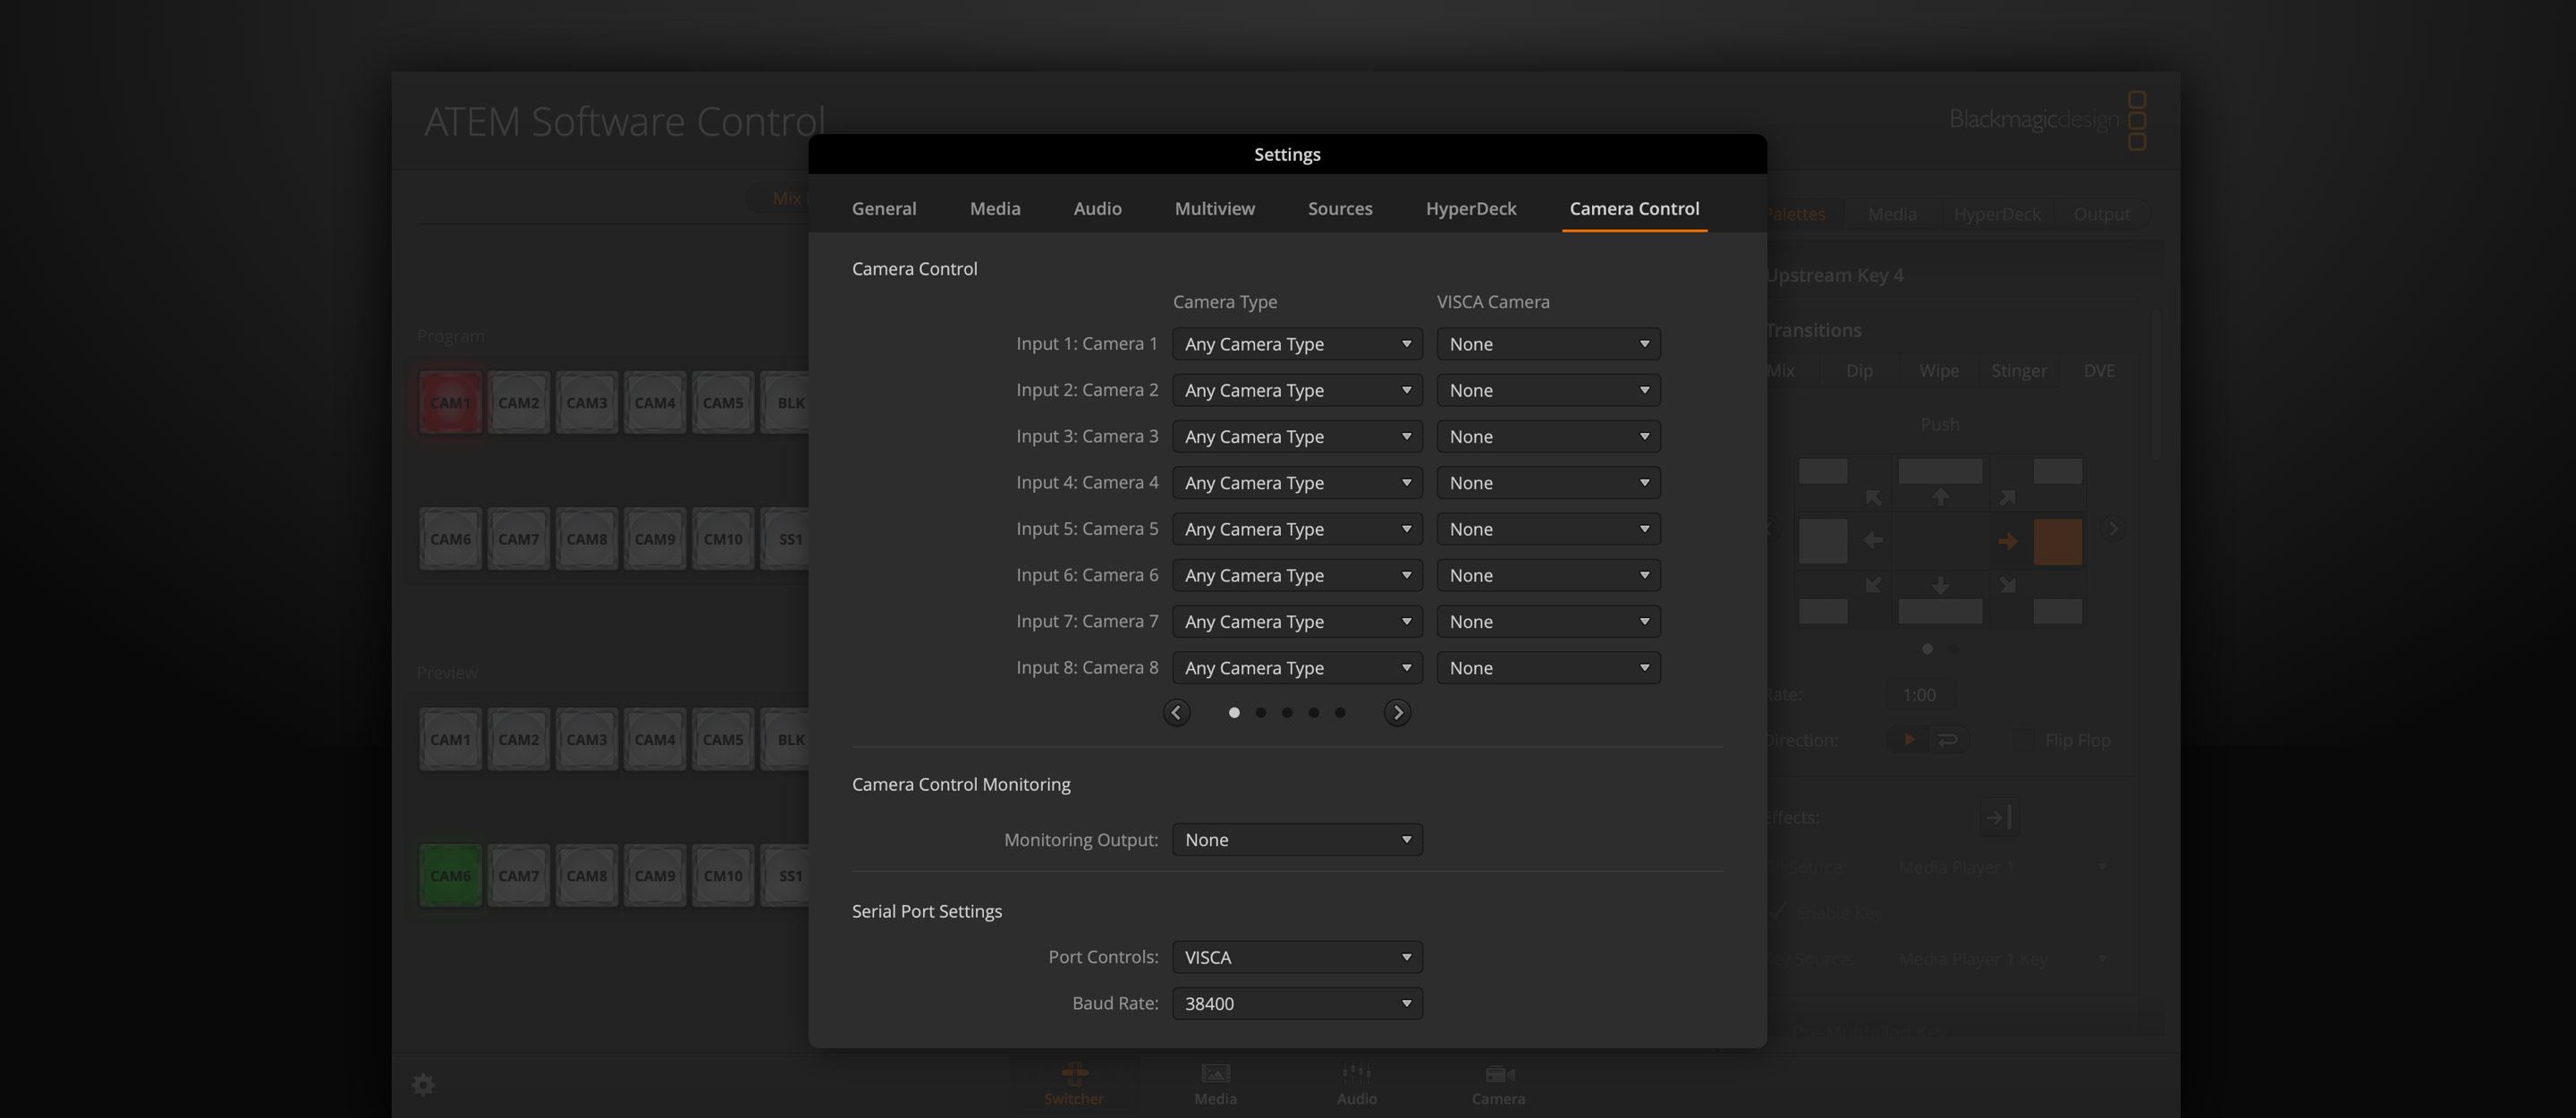Select CAM4 on the Preview bus
The width and height of the screenshot is (2576, 1118).
(x=655, y=739)
